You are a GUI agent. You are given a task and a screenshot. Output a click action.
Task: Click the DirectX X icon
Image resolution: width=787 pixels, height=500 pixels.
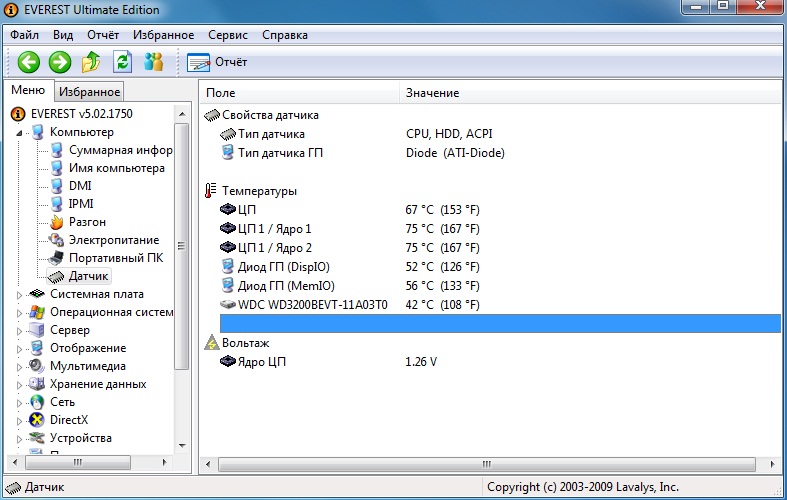click(x=37, y=420)
